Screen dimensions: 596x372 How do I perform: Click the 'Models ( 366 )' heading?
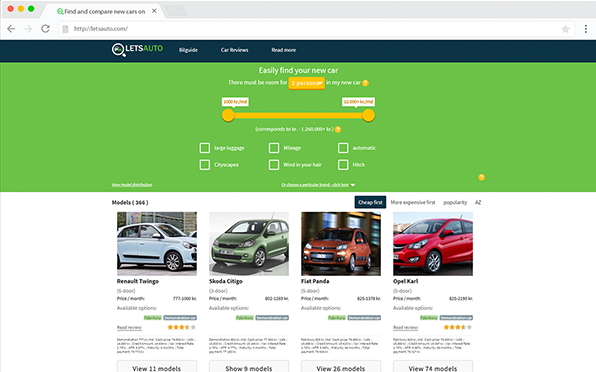tap(130, 203)
